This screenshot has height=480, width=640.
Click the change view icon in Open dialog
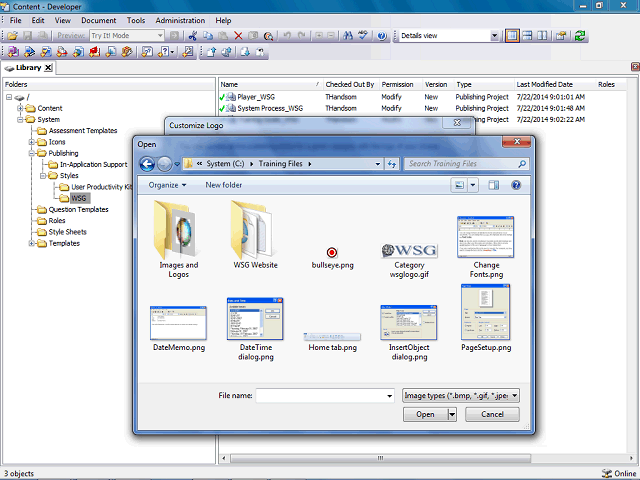coord(460,185)
